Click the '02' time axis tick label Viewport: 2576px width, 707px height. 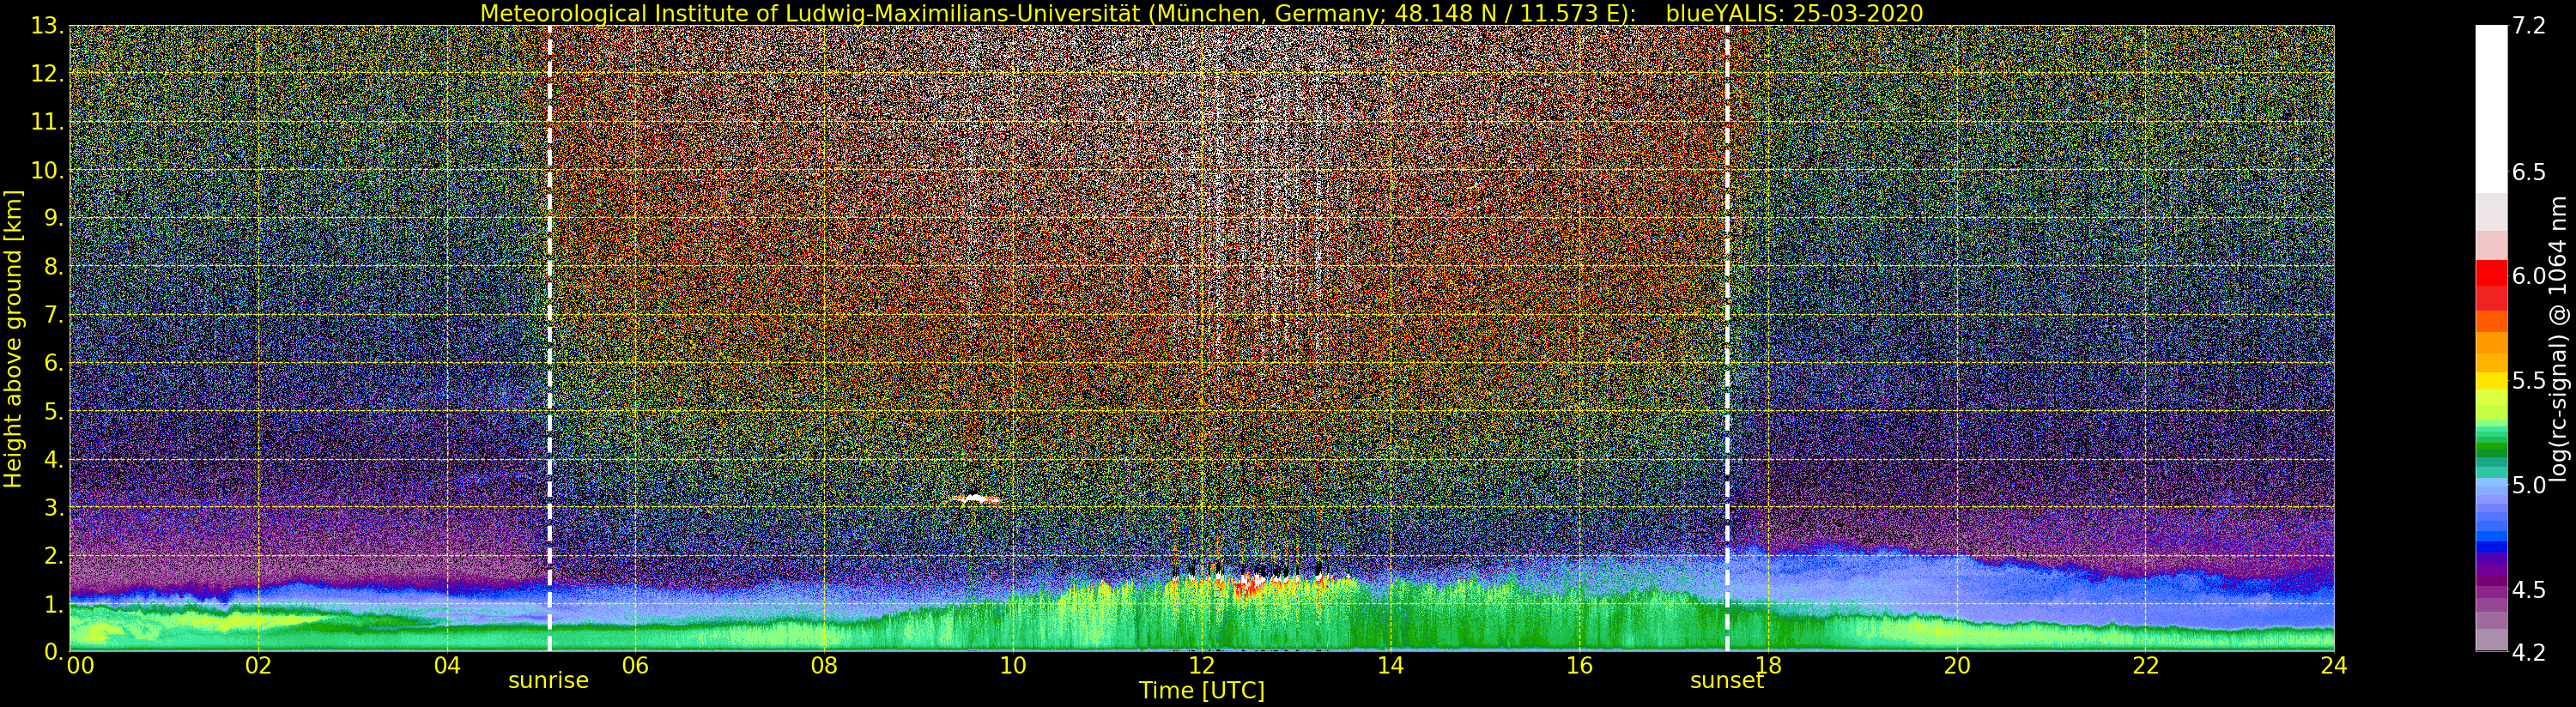[x=258, y=666]
